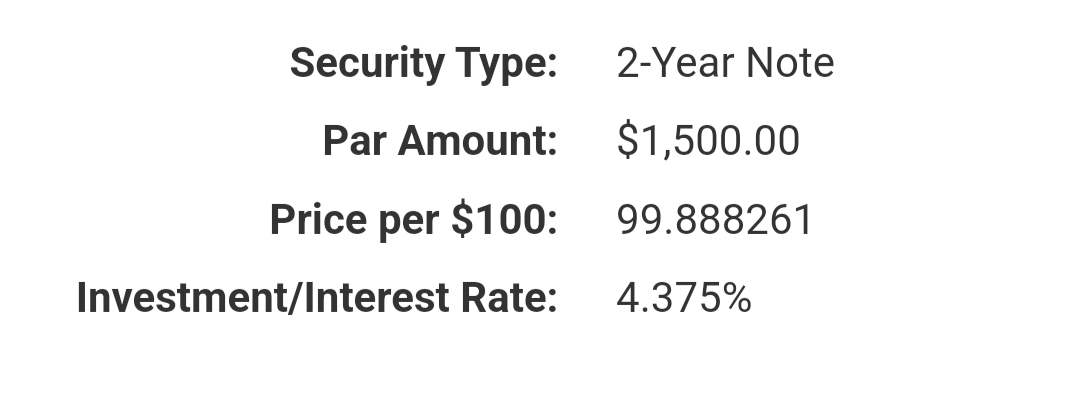This screenshot has width=1080, height=410.
Task: Click the dollar sign before 1,500.00
Action: (x=627, y=141)
